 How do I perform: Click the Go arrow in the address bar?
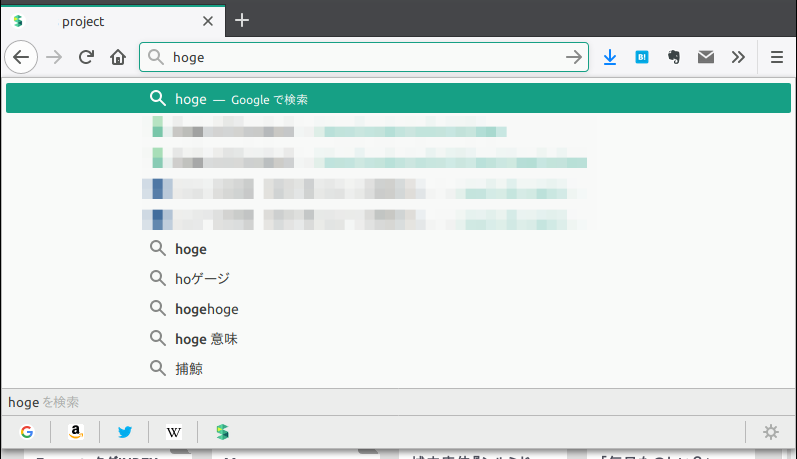[x=574, y=57]
